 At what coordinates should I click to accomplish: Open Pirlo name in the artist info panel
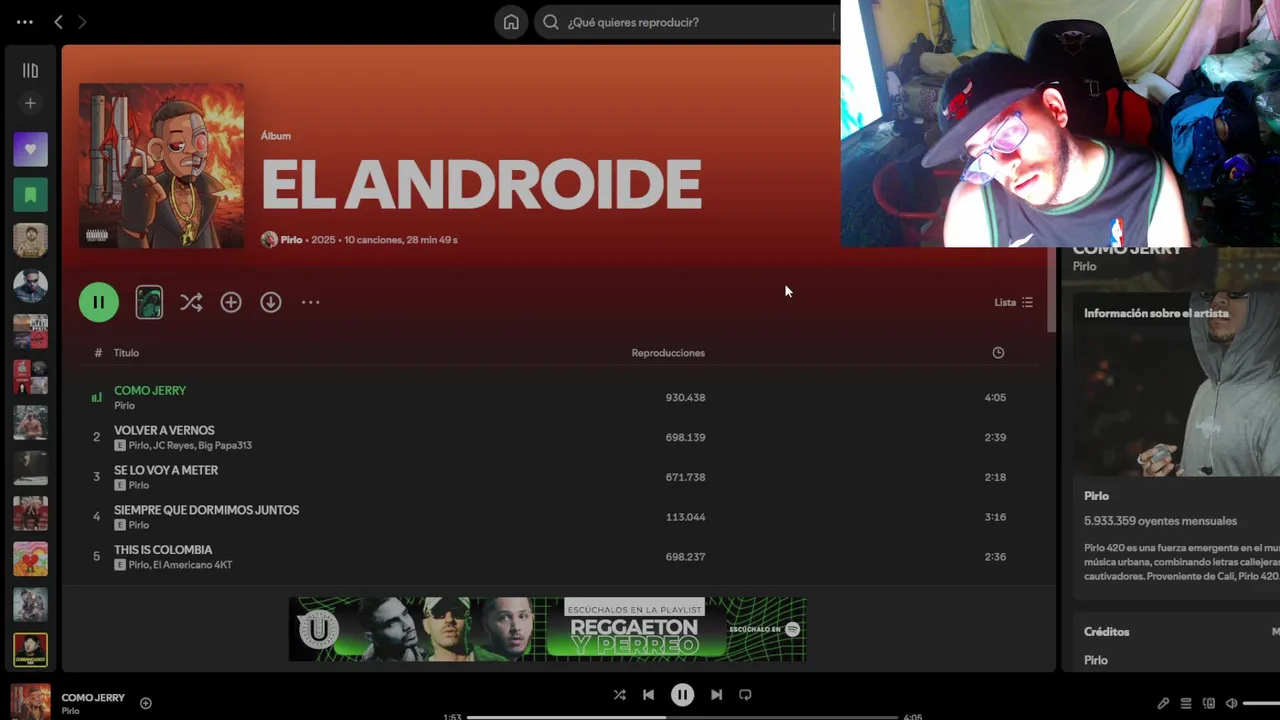coord(1096,496)
